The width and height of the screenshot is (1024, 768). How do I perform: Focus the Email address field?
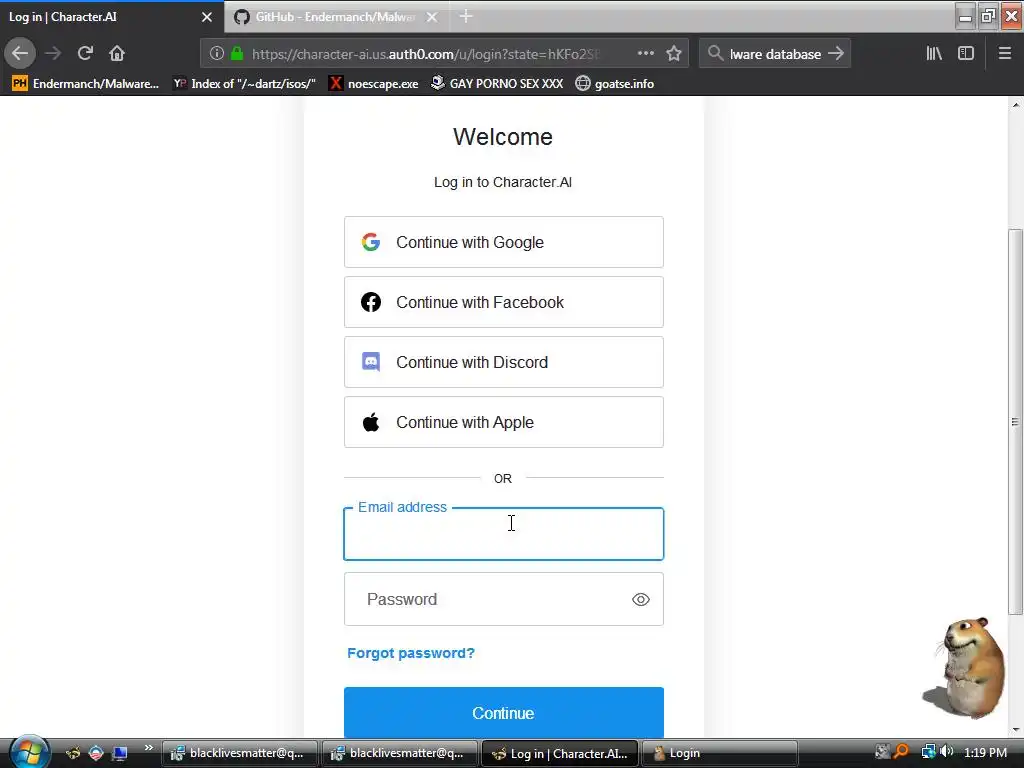tap(504, 534)
